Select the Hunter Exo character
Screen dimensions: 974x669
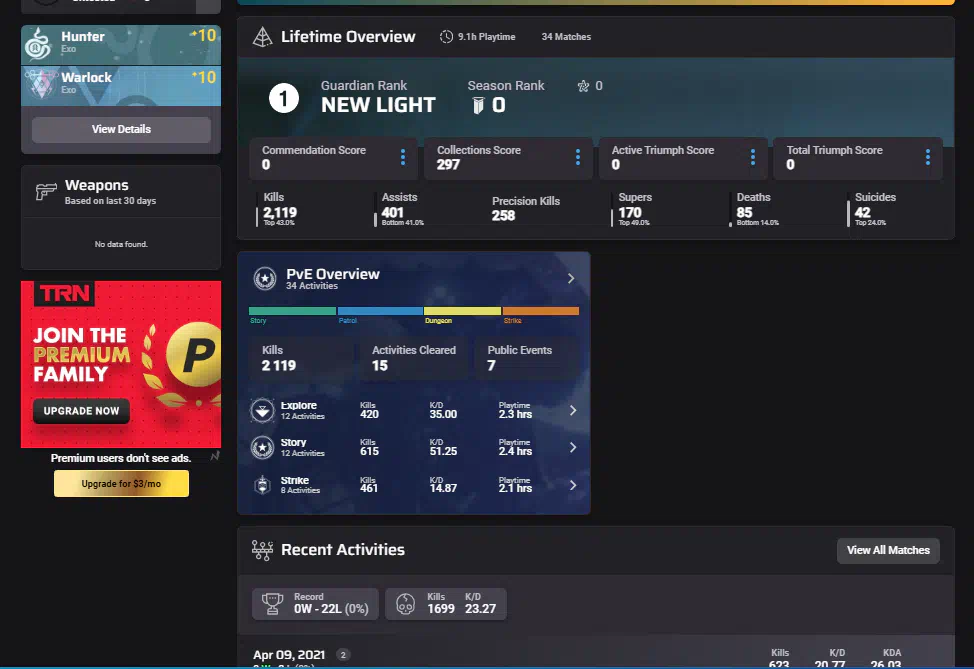tap(121, 45)
